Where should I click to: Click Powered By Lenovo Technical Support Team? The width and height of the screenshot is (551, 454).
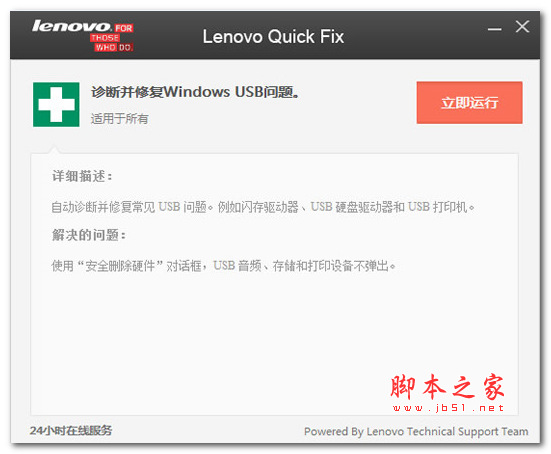(x=416, y=431)
